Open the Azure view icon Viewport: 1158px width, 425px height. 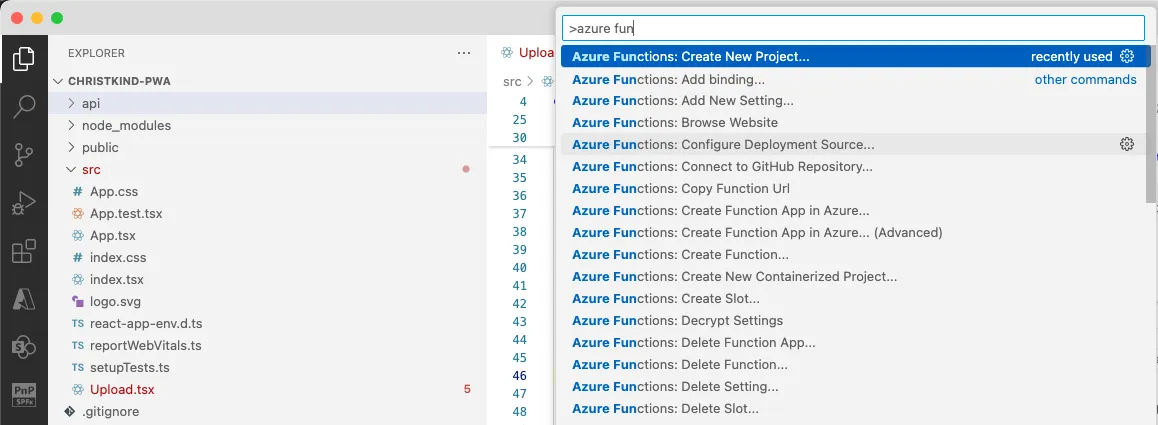pos(24,299)
